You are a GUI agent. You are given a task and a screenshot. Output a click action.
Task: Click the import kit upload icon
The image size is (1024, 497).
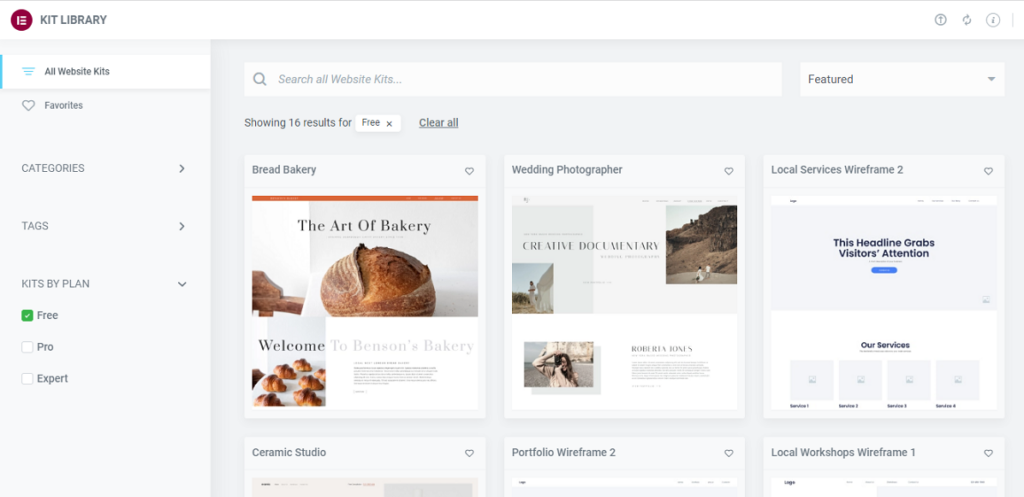point(940,20)
